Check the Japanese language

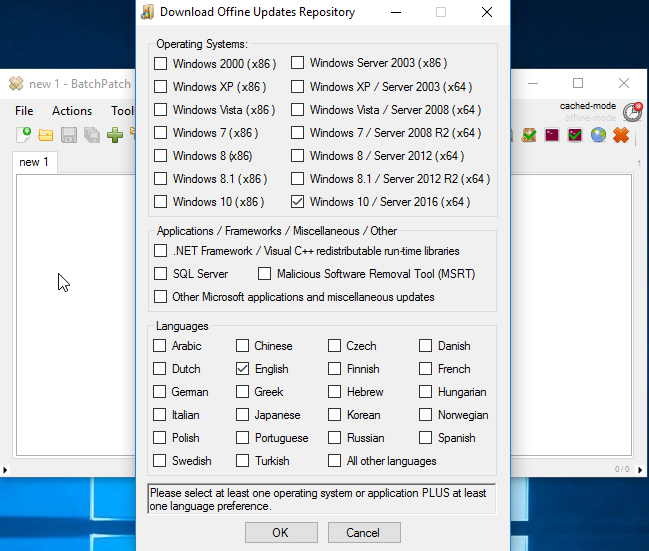coord(243,414)
